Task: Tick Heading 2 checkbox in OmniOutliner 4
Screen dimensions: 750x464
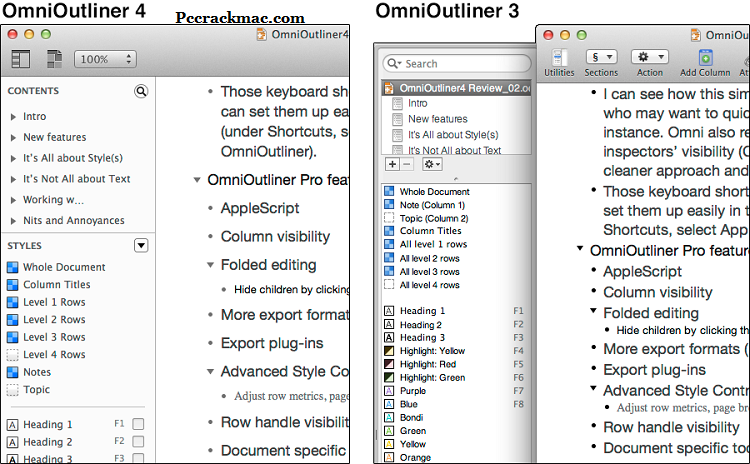Action: pyautogui.click(x=138, y=441)
